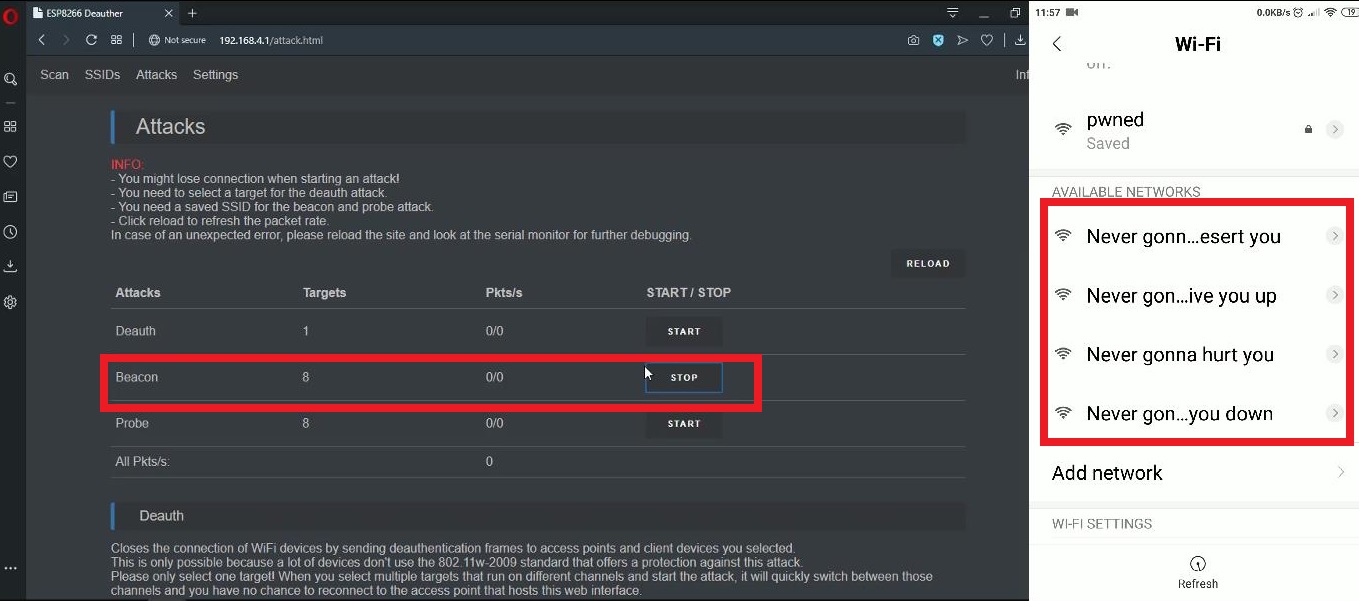Take snapshot with camera toolbar icon
The image size is (1359, 601).
tap(913, 40)
